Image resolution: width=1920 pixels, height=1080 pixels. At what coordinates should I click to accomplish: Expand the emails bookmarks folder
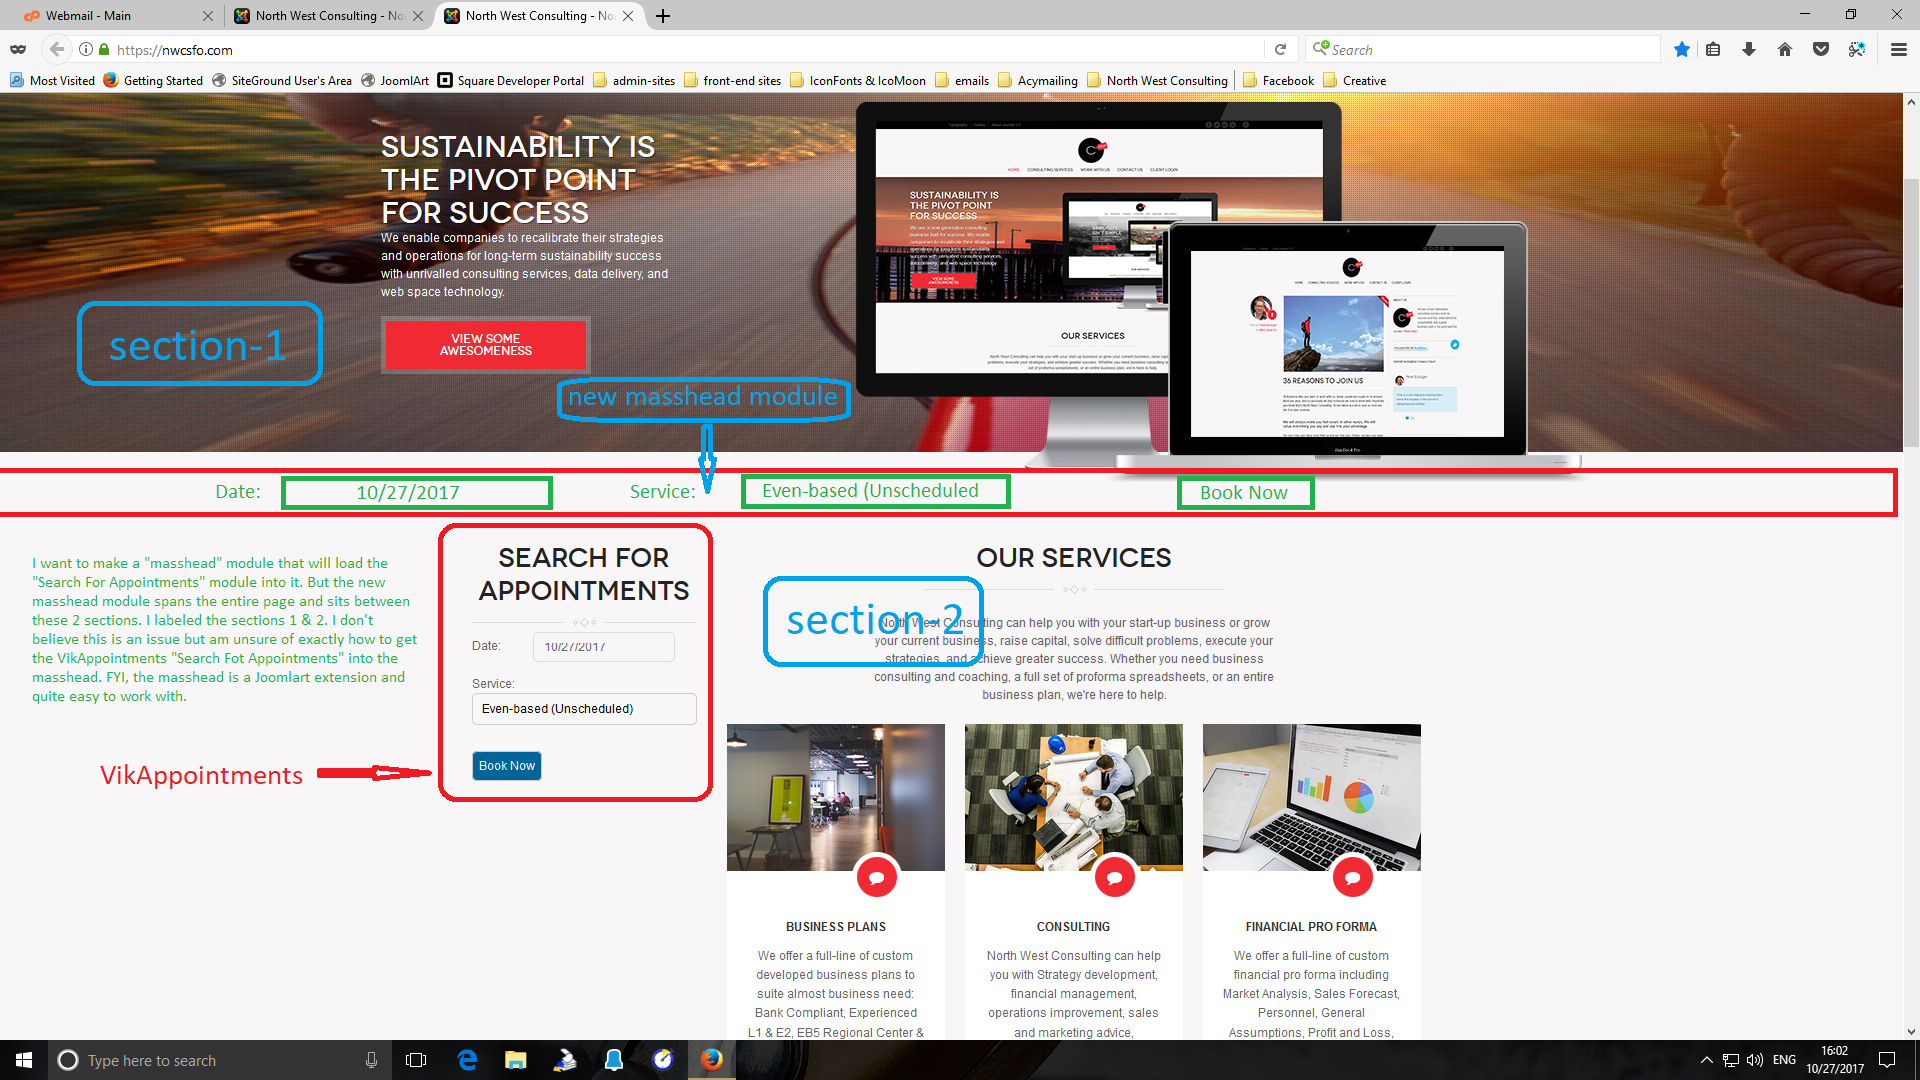coord(961,80)
